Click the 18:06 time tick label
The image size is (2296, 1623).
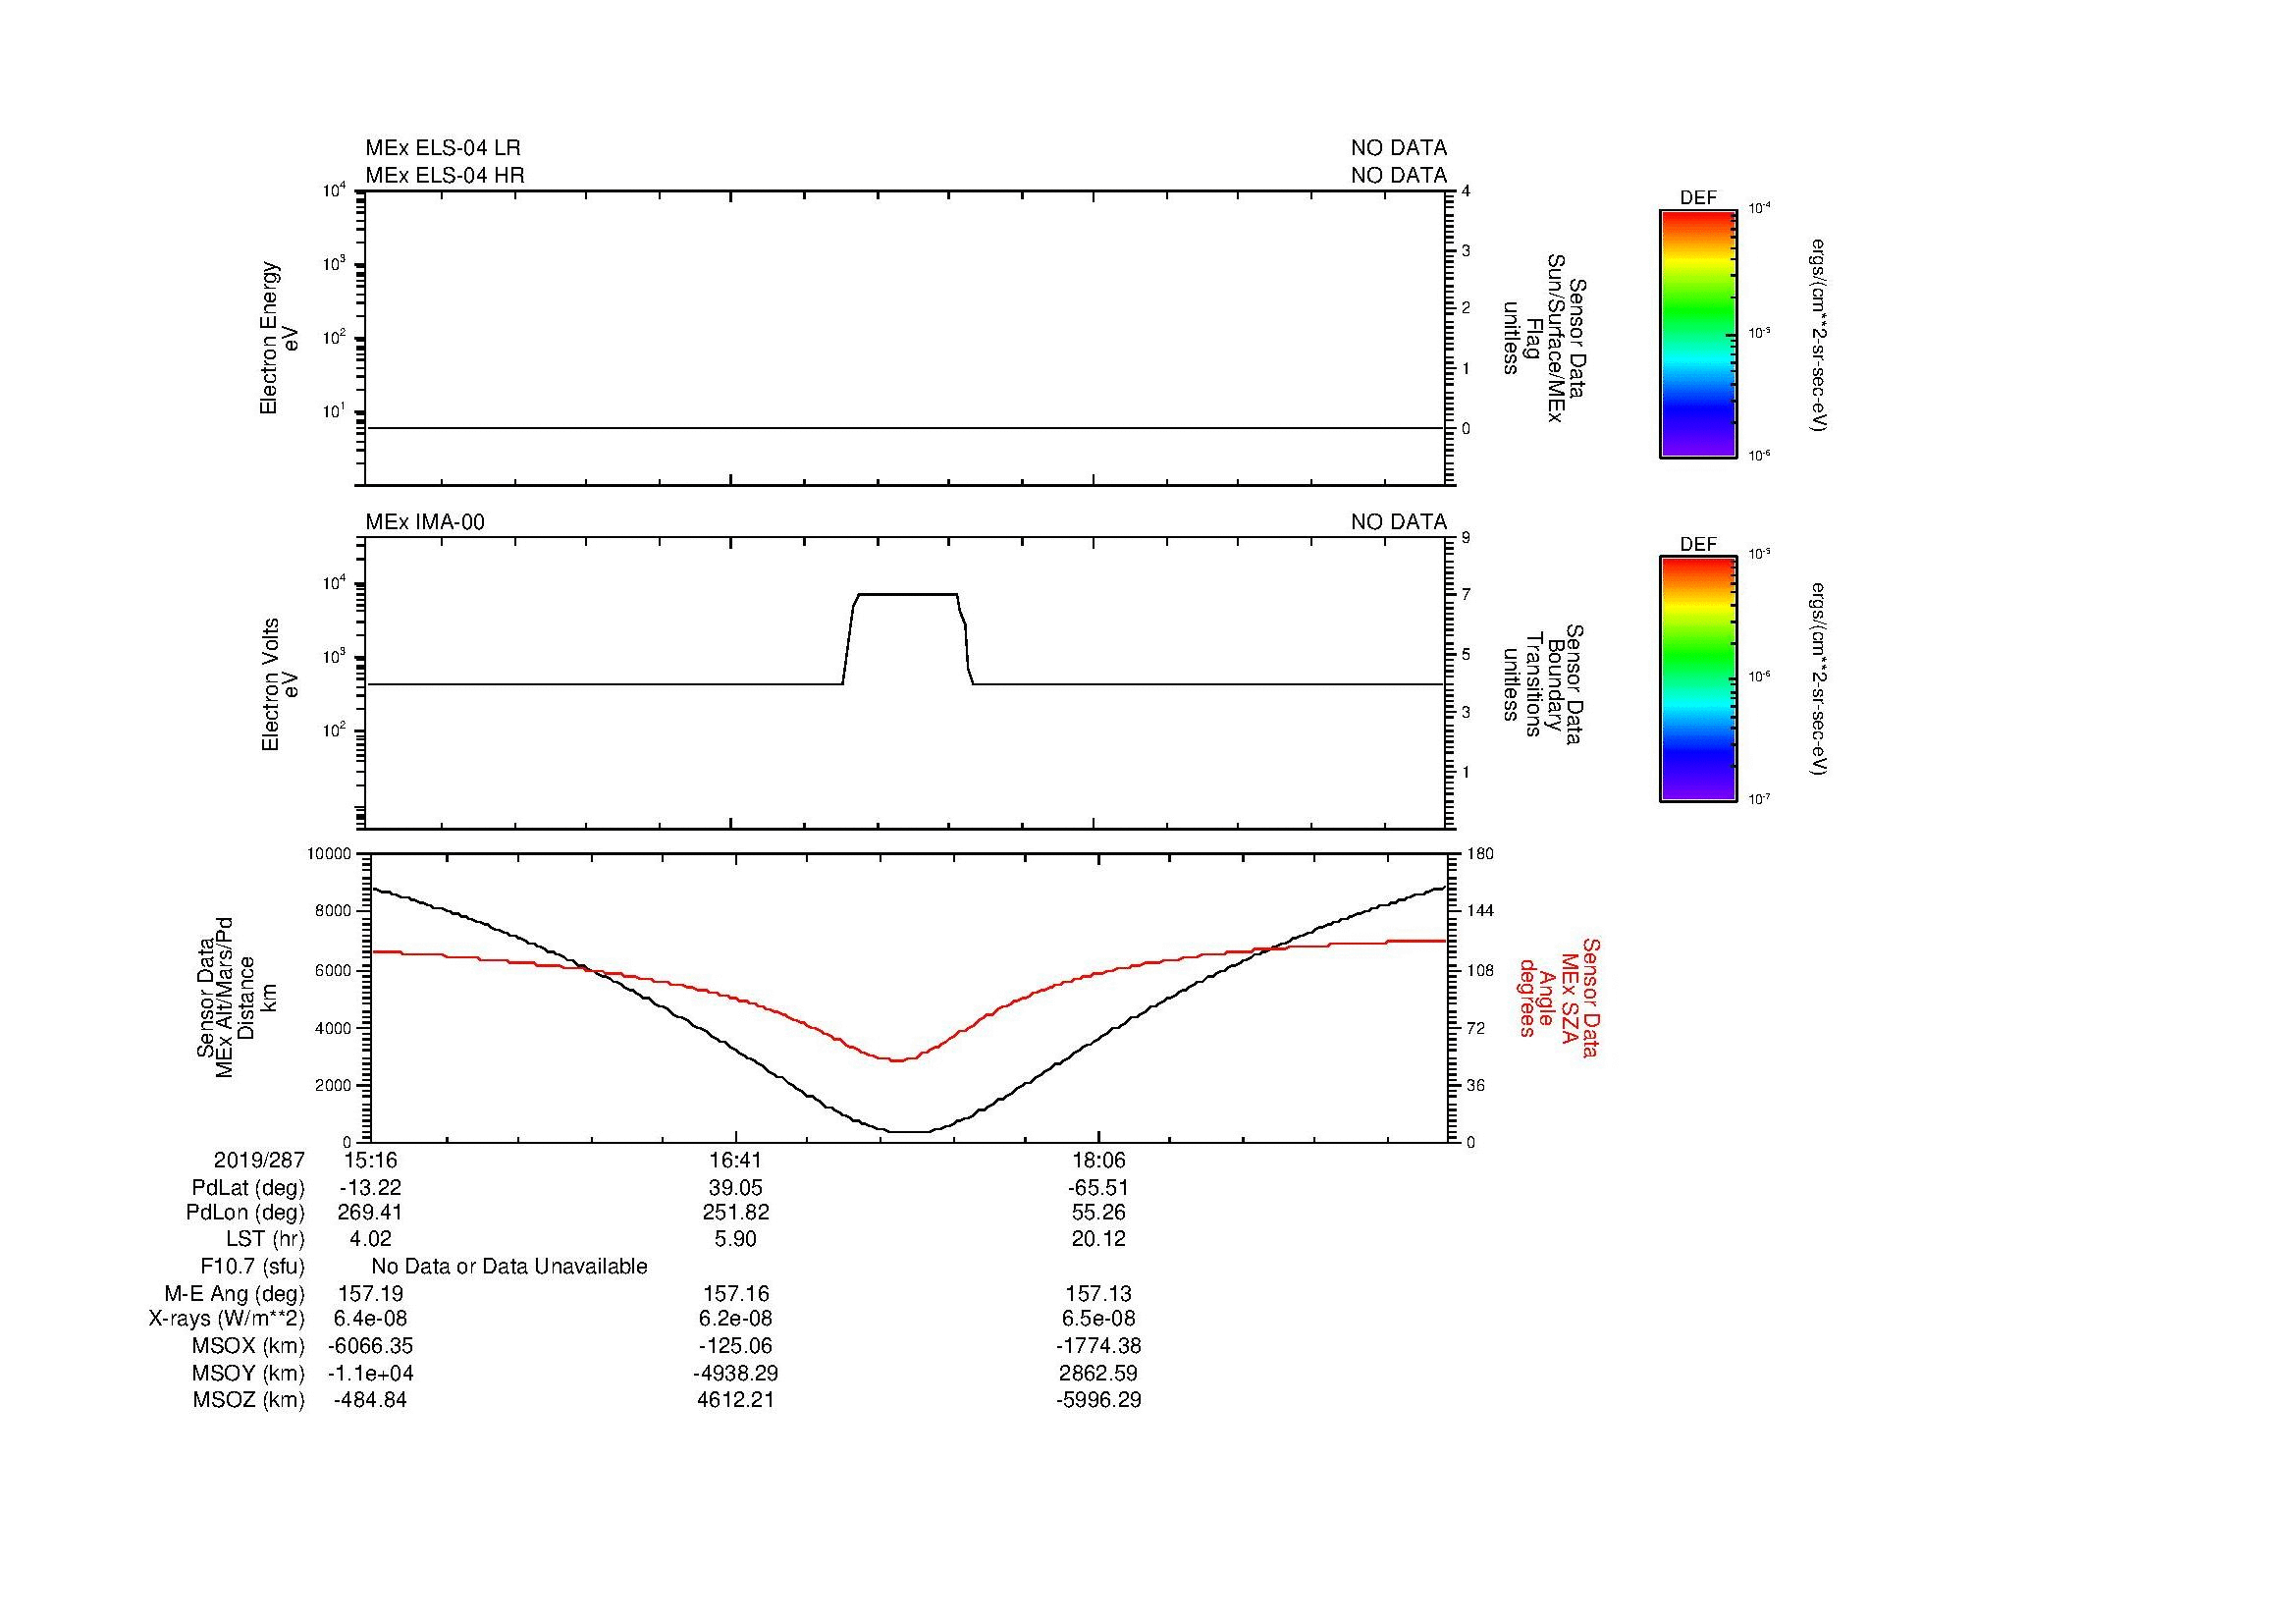(x=1098, y=1160)
